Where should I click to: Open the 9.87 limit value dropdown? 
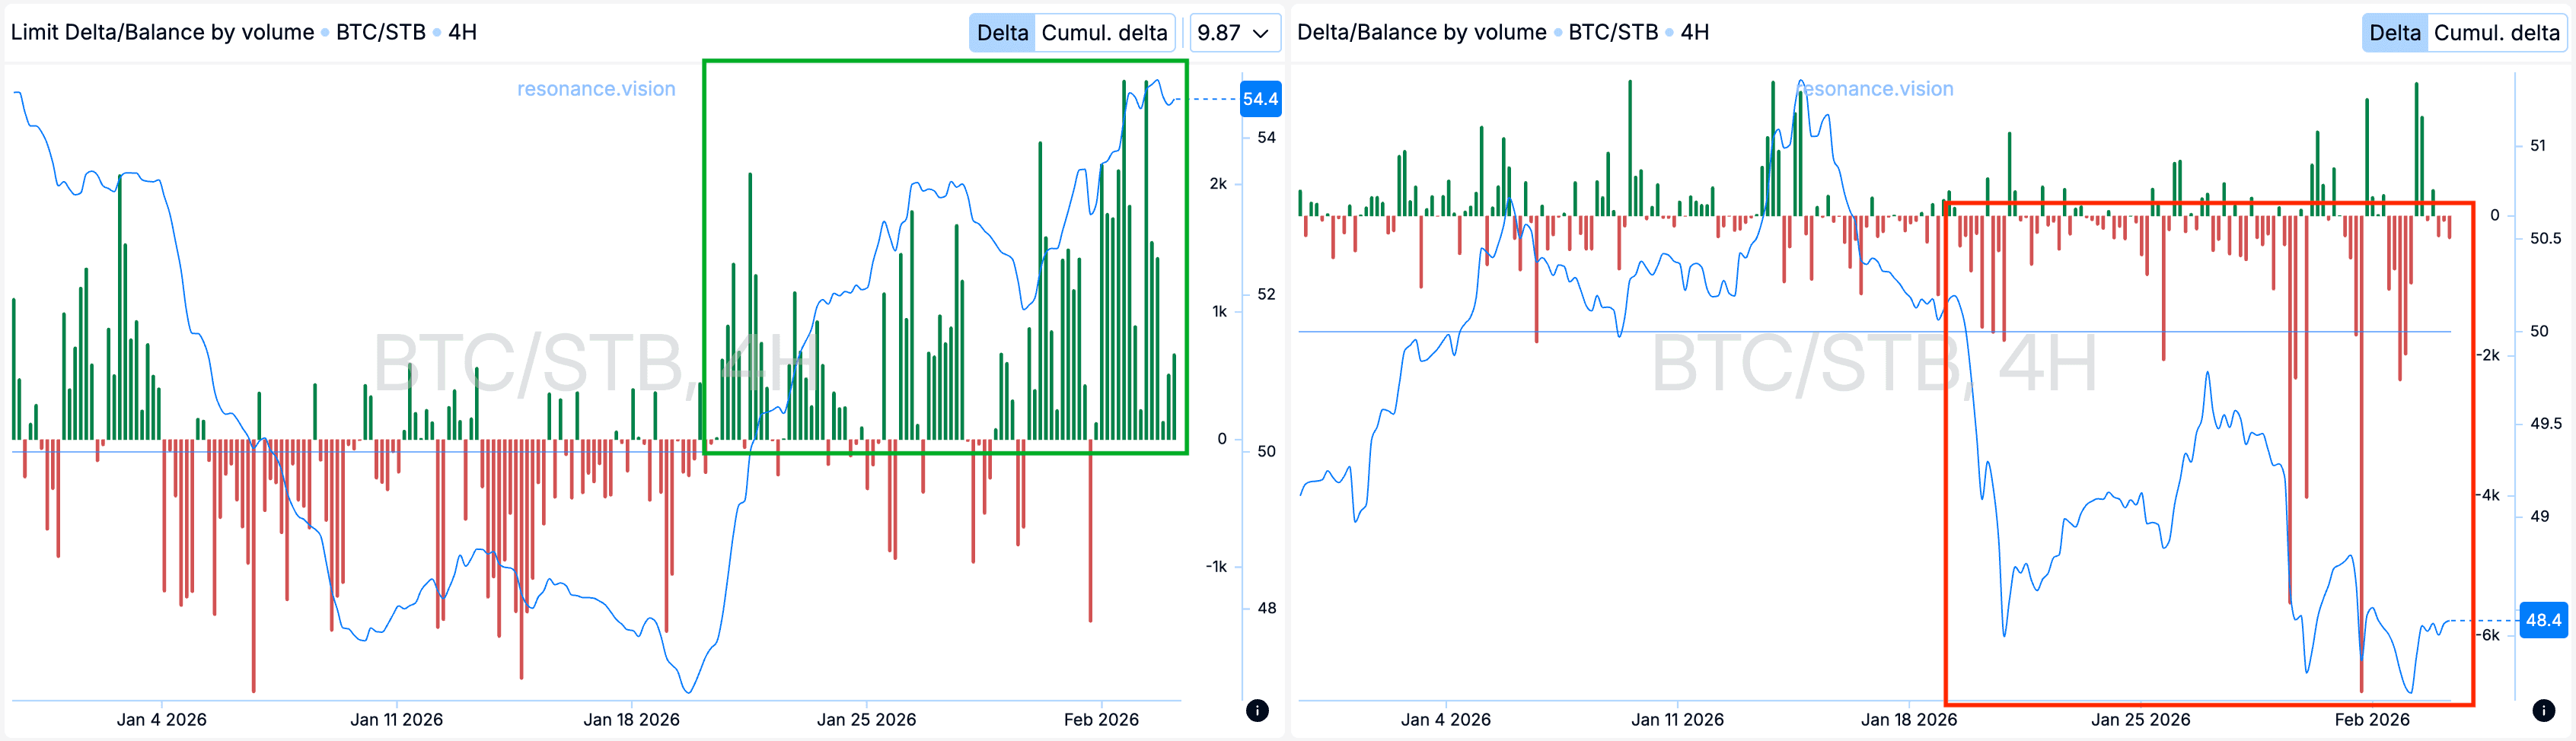1234,33
